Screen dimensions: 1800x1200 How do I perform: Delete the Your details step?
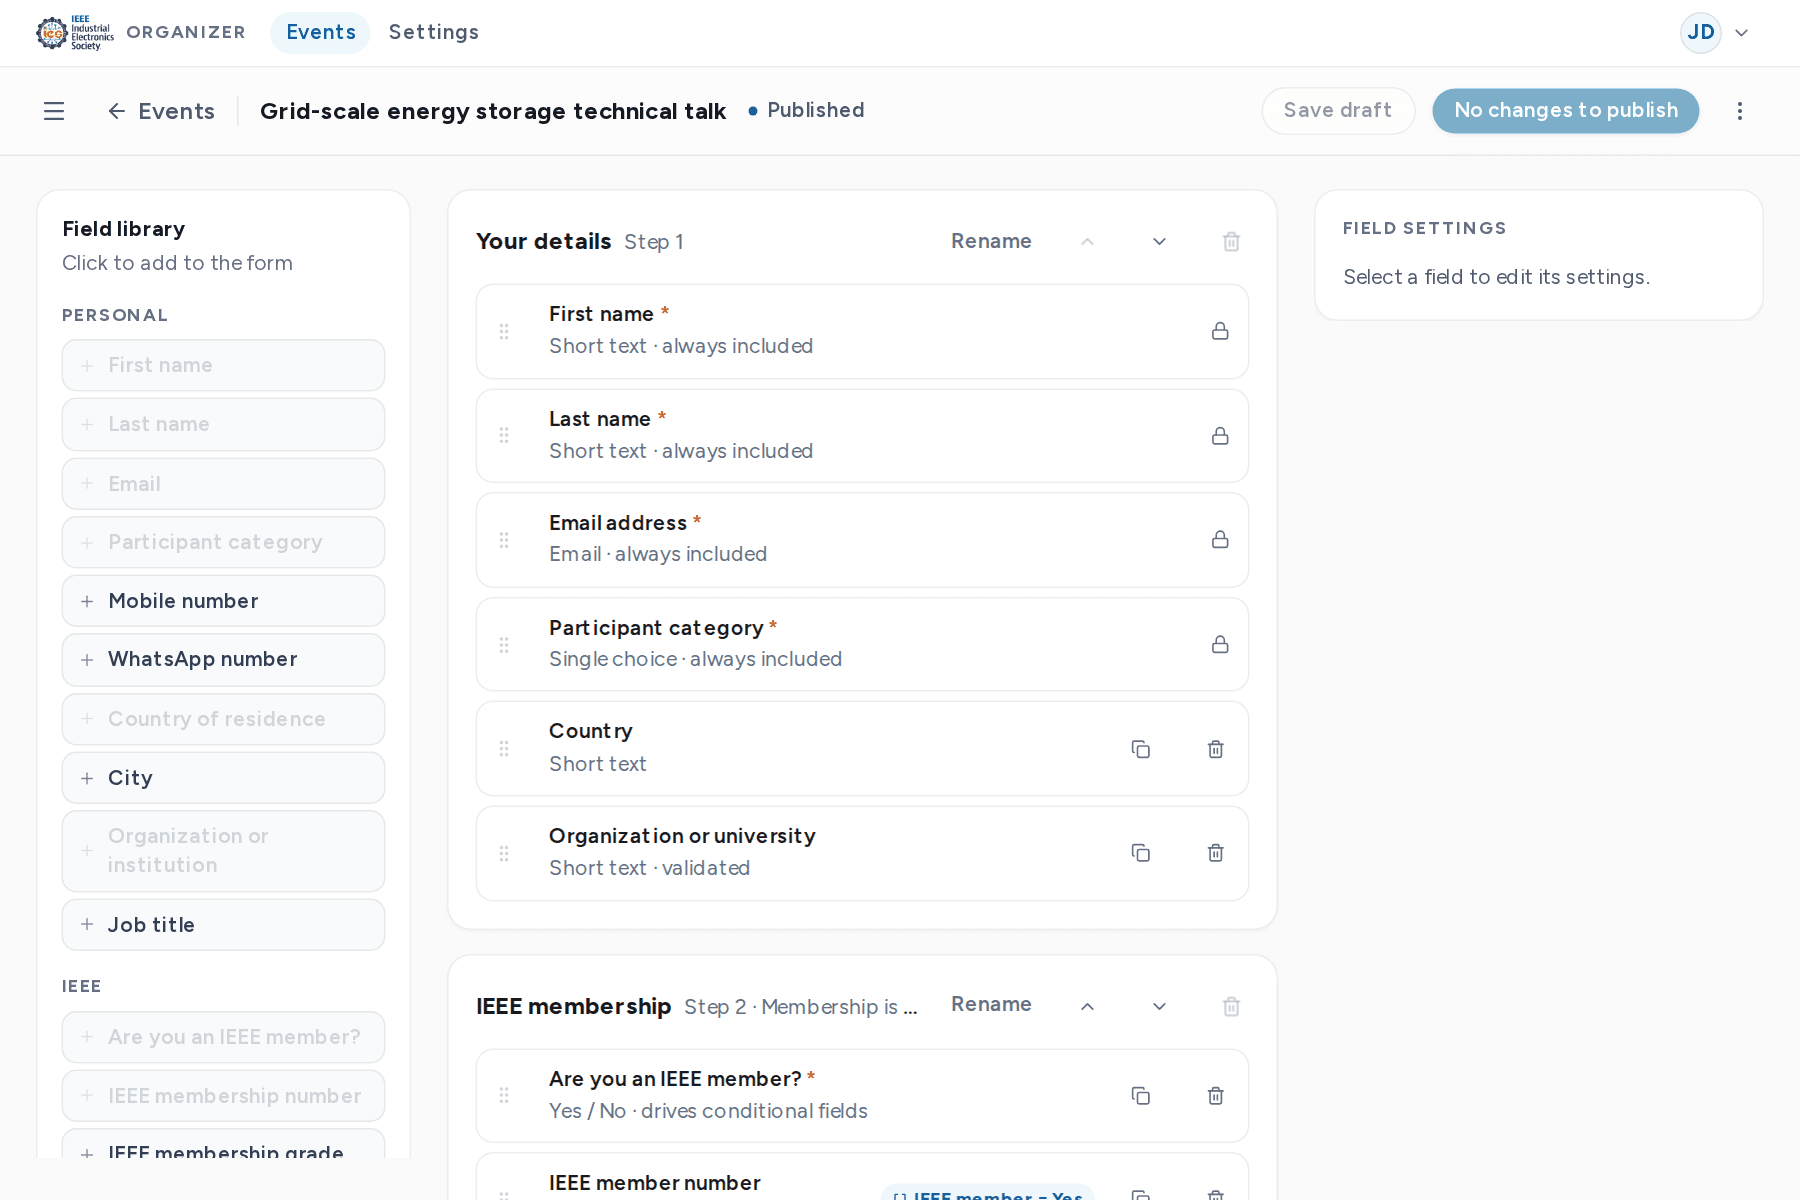[1232, 242]
